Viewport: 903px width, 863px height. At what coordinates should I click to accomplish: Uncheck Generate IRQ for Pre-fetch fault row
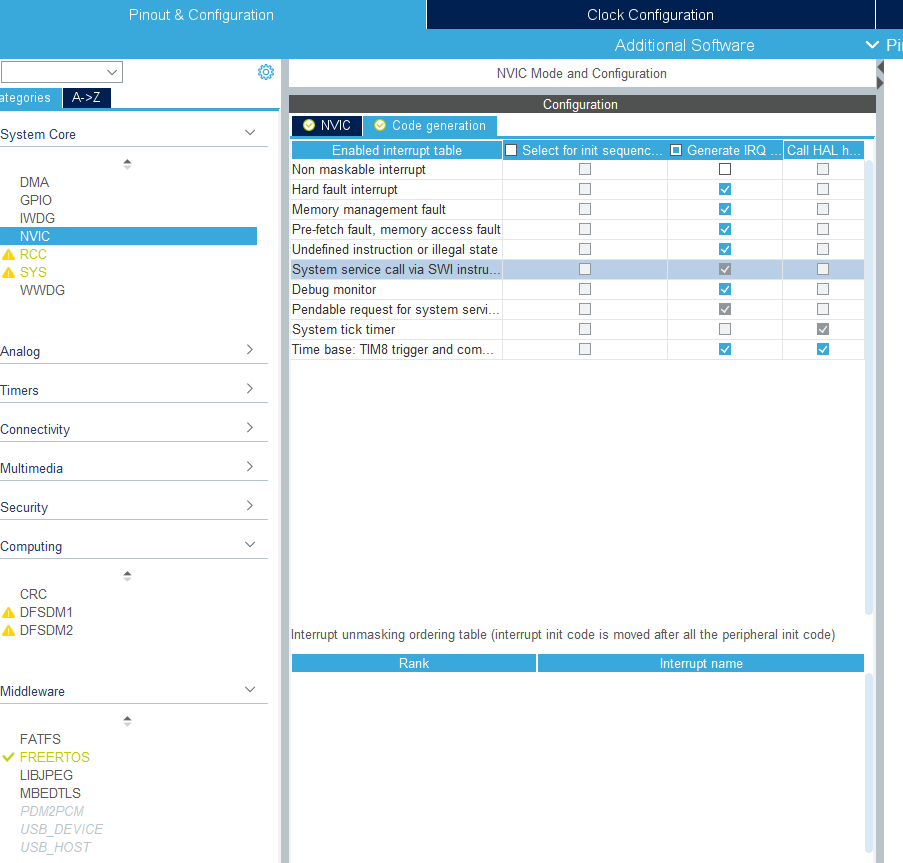pos(725,229)
